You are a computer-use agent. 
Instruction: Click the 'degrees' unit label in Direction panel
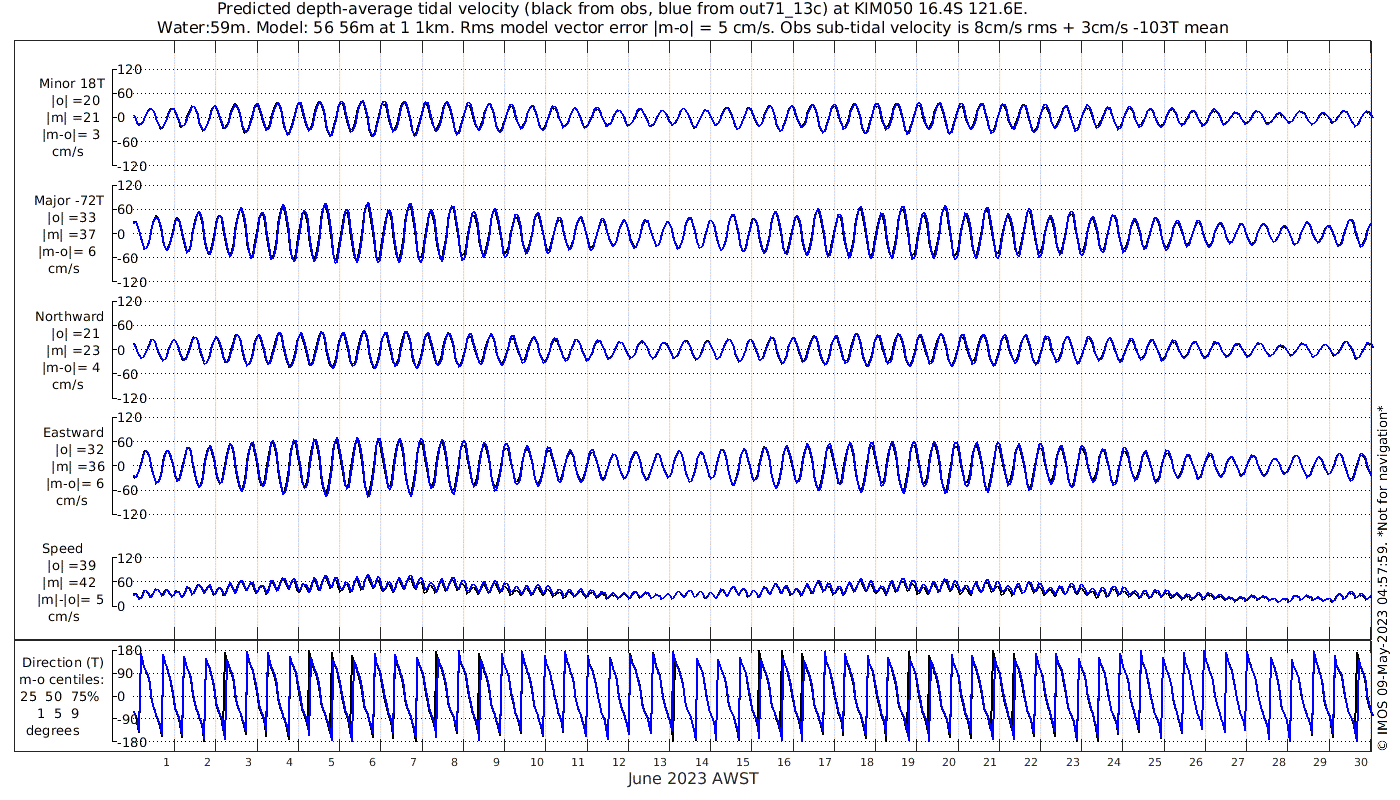click(53, 730)
